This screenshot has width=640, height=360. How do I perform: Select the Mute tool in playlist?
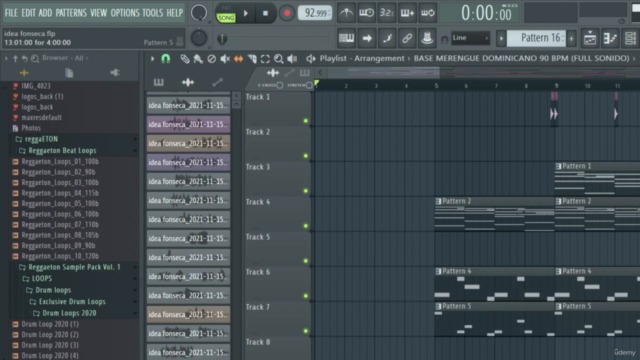pos(225,59)
